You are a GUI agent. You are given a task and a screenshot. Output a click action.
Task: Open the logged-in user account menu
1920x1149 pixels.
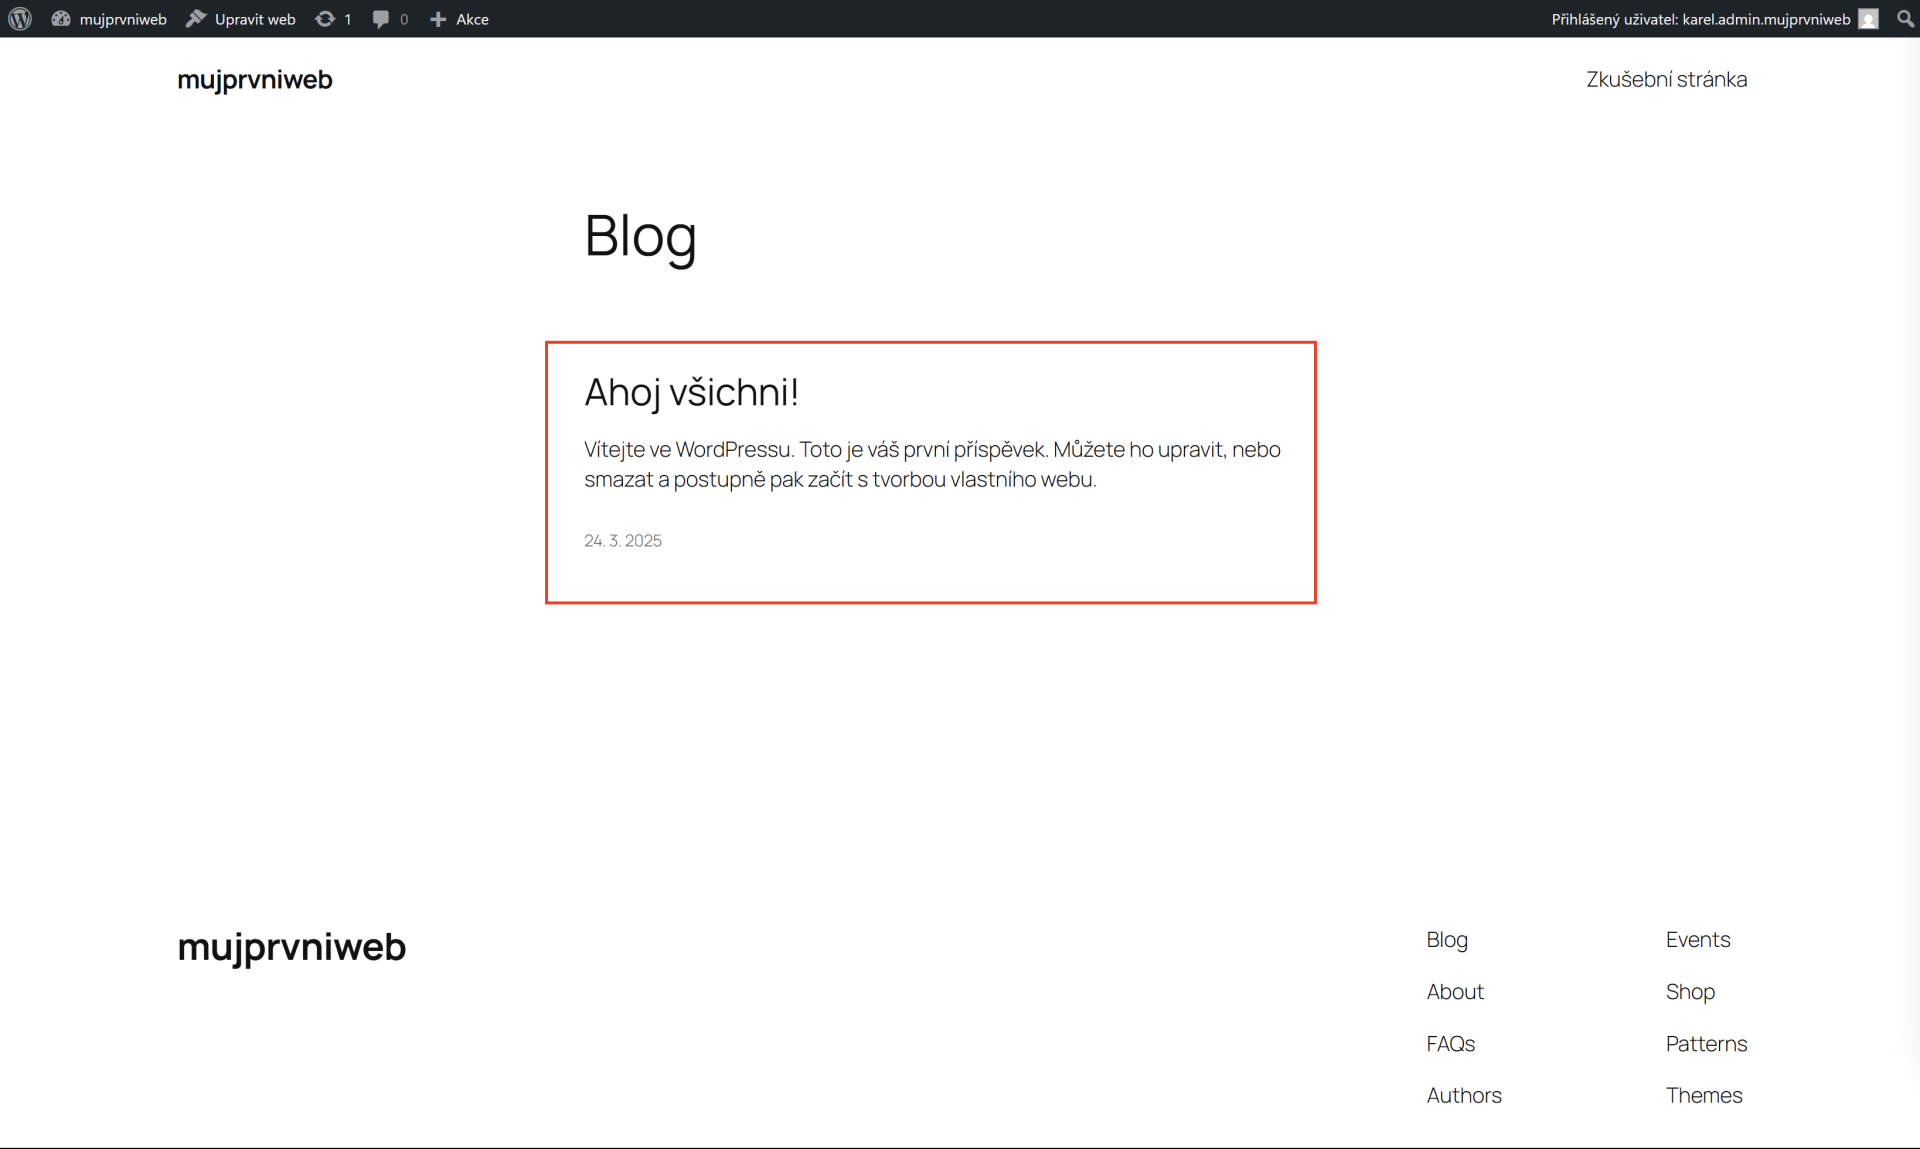tap(1700, 19)
